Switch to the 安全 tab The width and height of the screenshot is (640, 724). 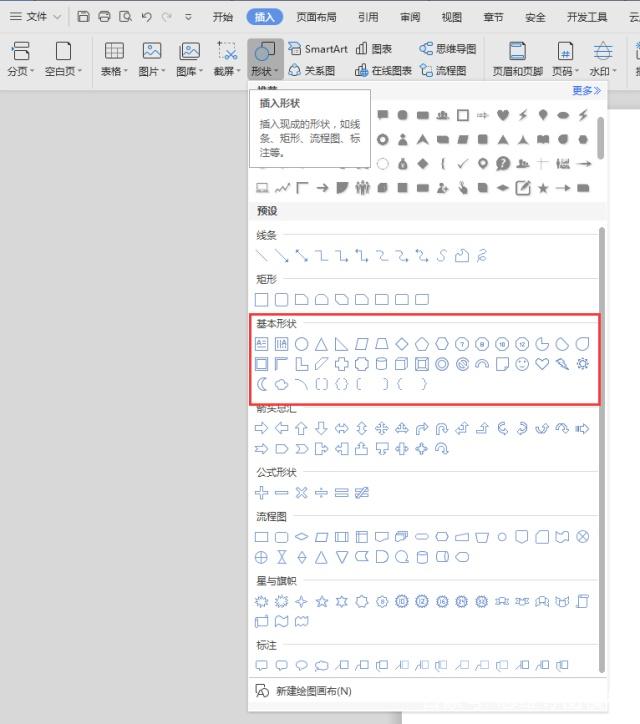click(535, 17)
